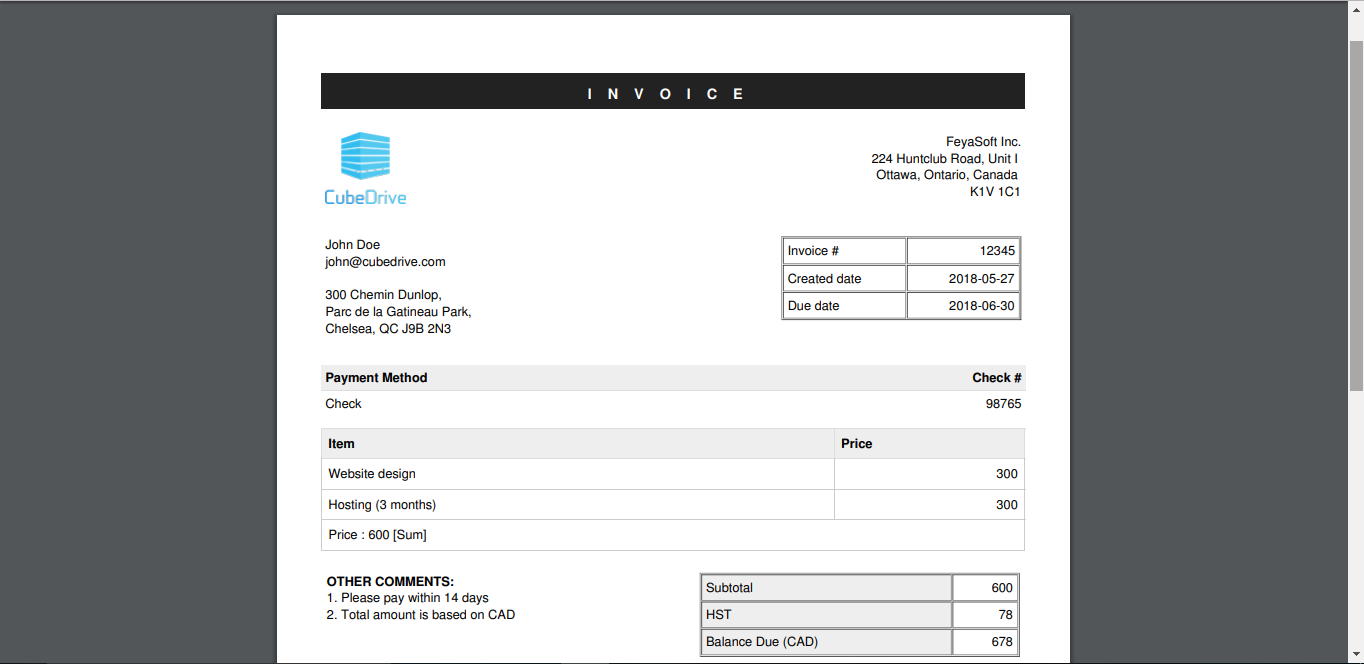1364x664 pixels.
Task: Click 'Parc de la Gatineau Park,' line
Action: tap(398, 312)
